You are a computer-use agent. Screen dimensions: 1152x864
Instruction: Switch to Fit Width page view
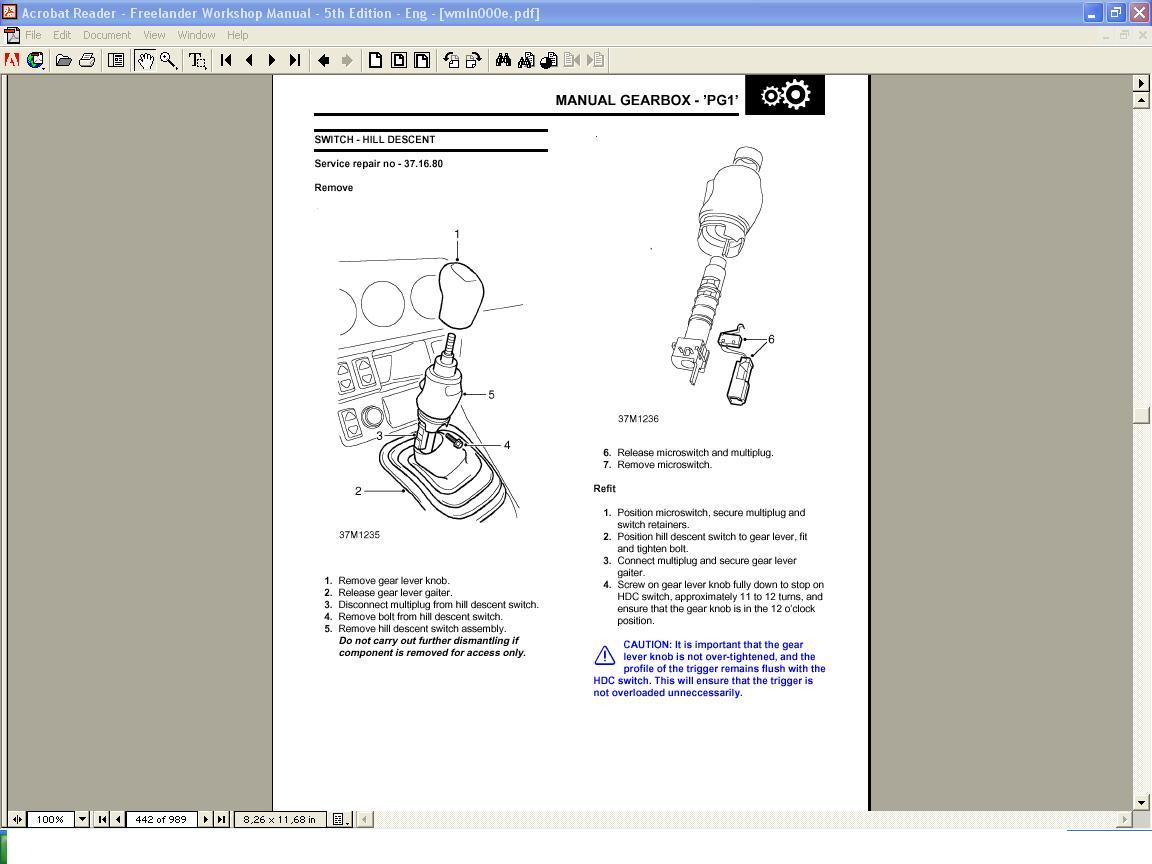point(422,60)
